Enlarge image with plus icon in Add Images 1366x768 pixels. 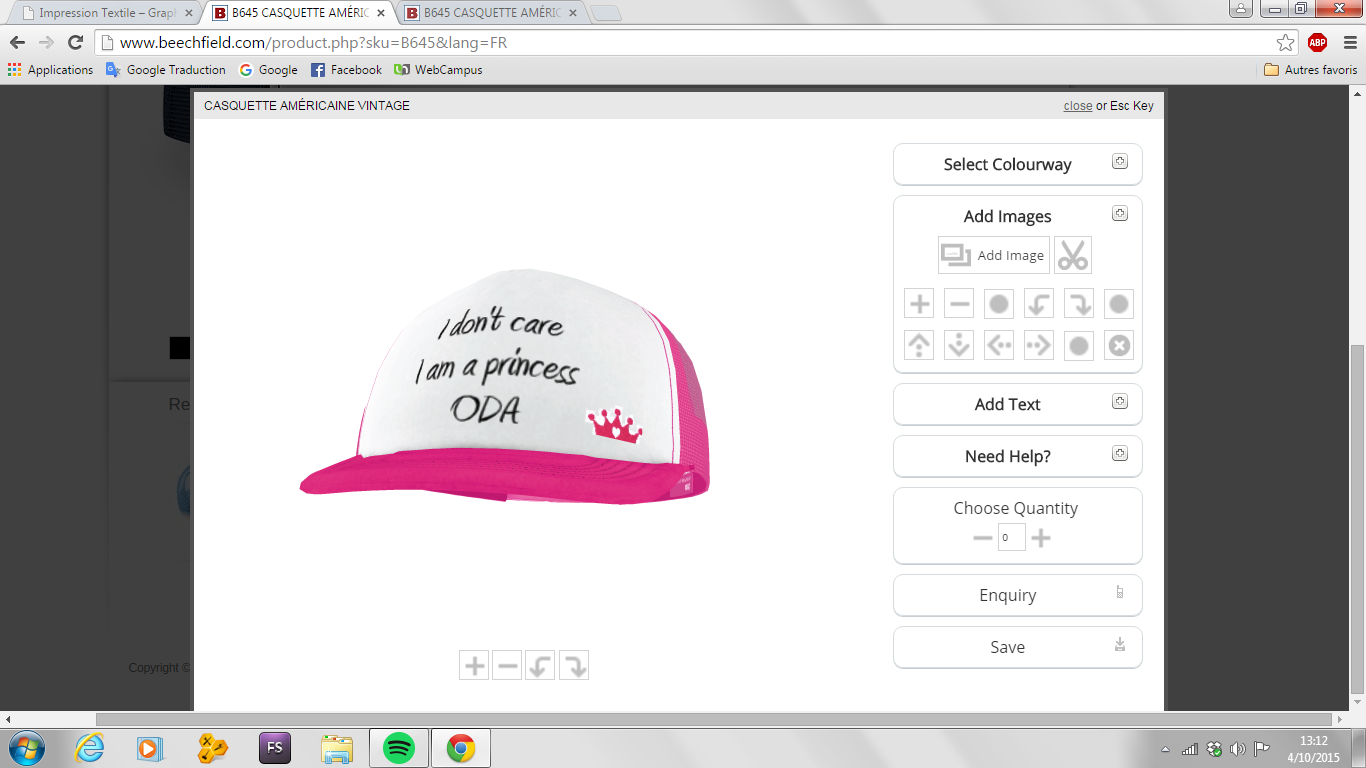(x=919, y=304)
